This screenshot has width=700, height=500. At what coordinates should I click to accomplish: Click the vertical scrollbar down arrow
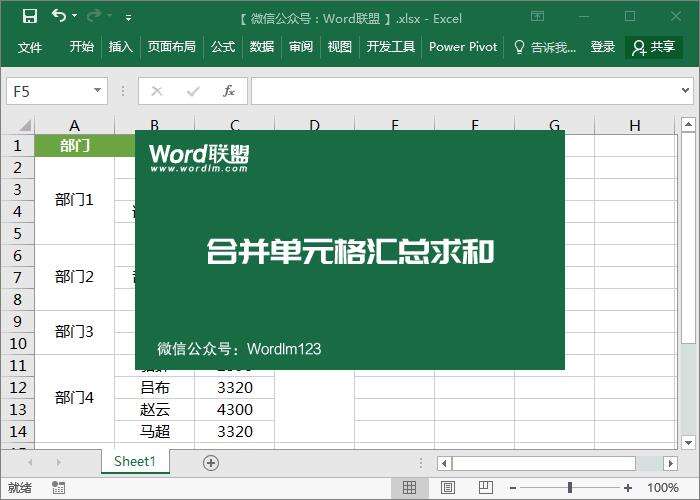(x=688, y=442)
